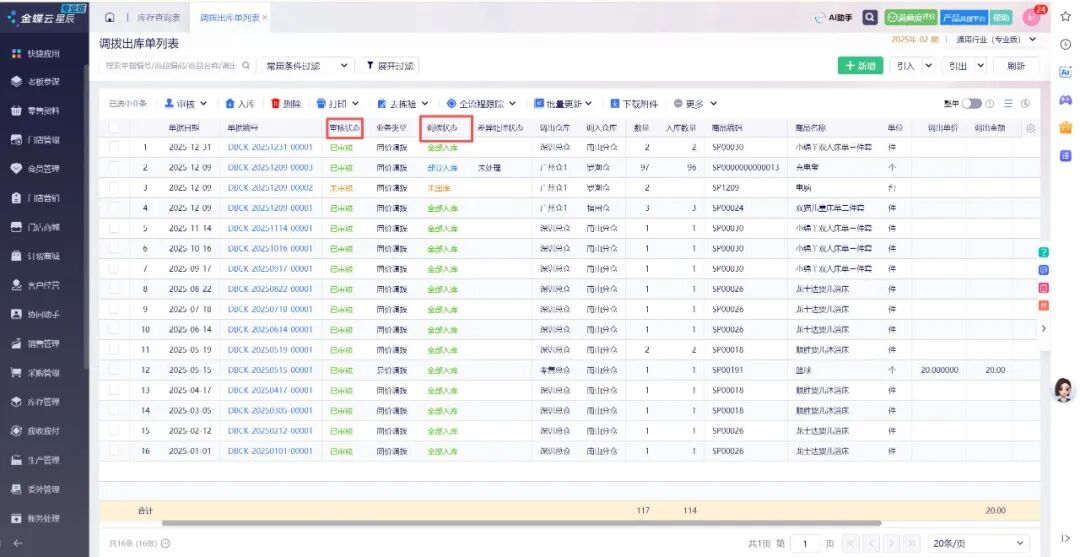Click the list density icon beside the toggle

pos(1008,103)
